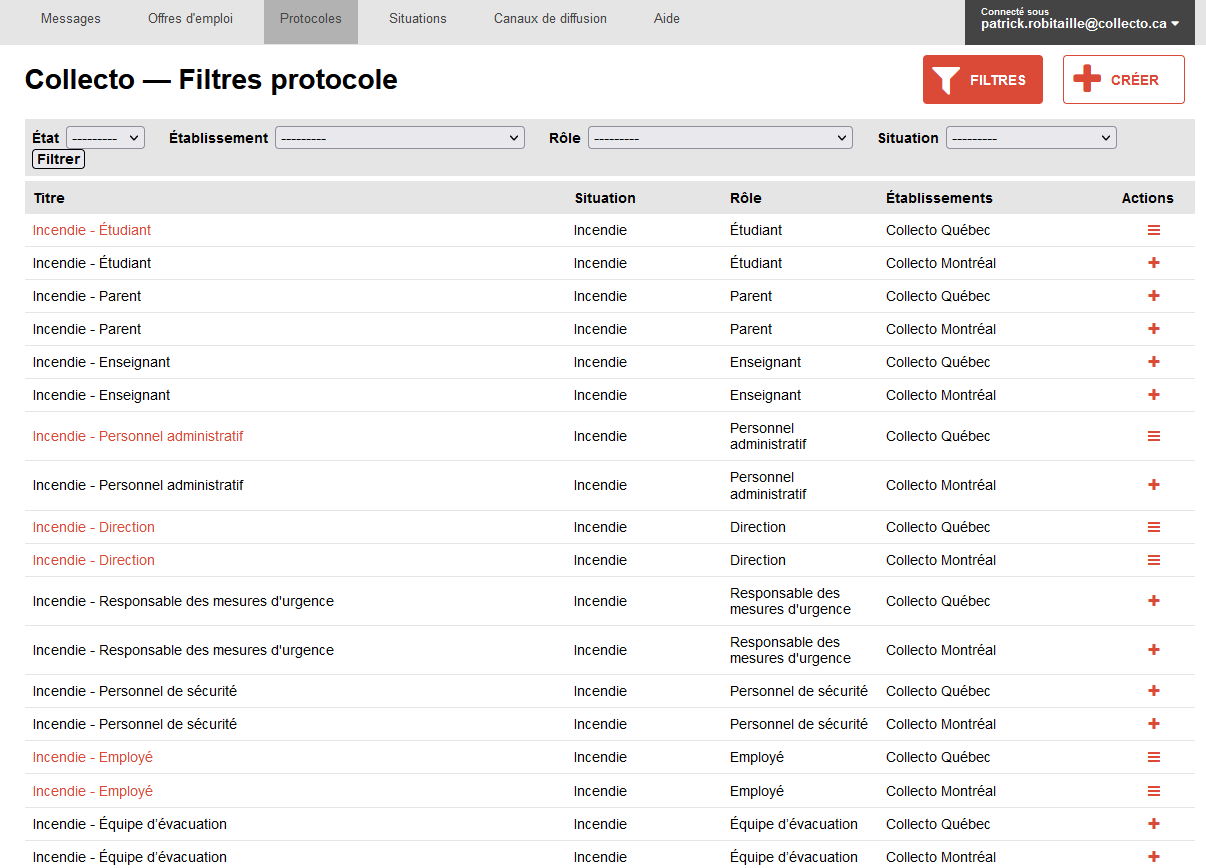1206x868 pixels.
Task: Click plus icon for Incendie - Enseignant Collecto Montréal
Action: click(x=1153, y=395)
